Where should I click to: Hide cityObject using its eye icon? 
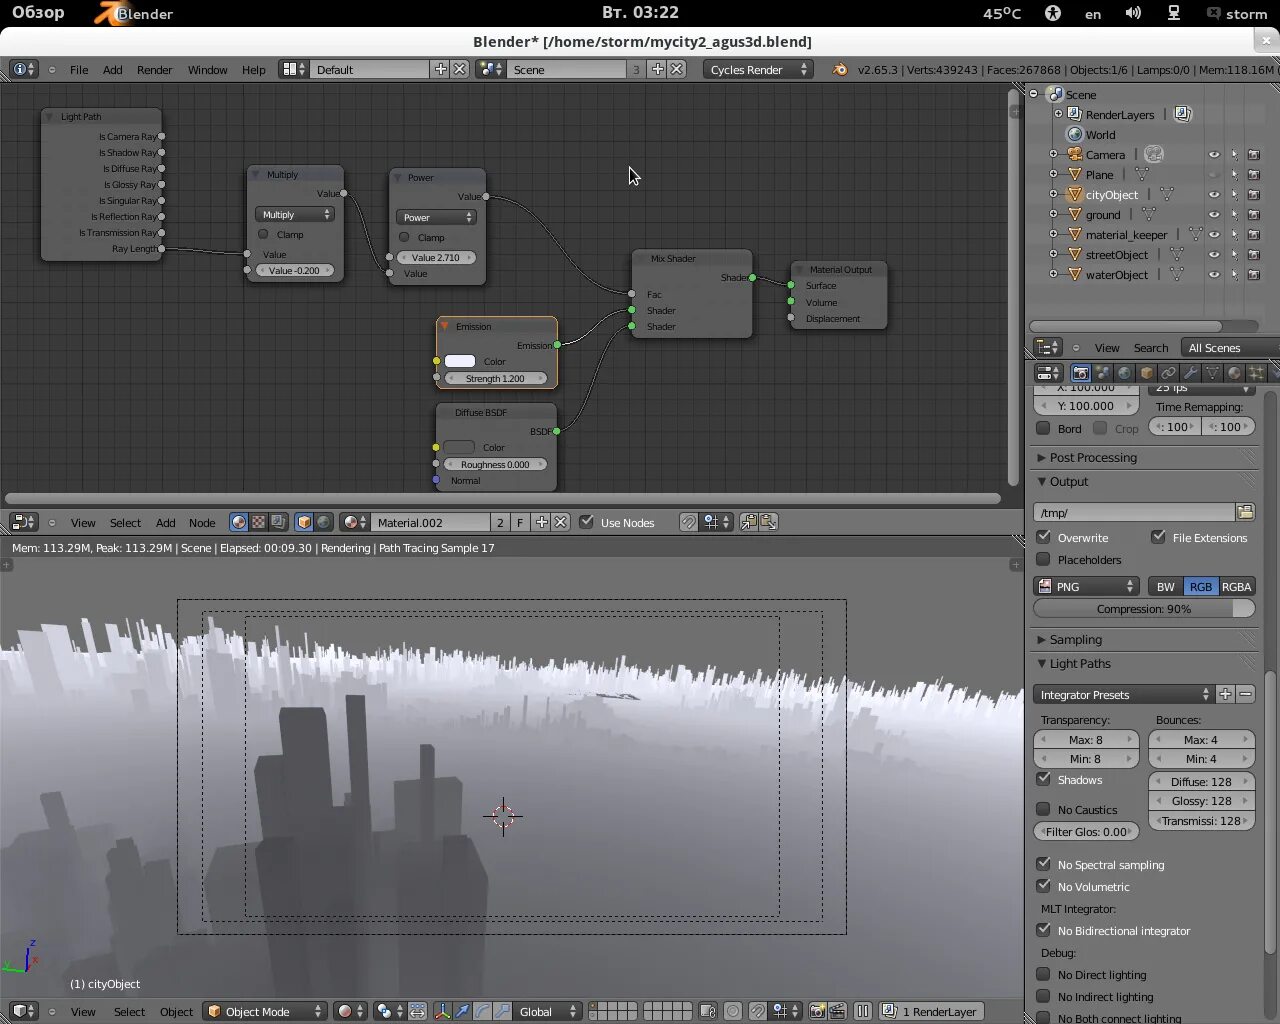tap(1214, 195)
